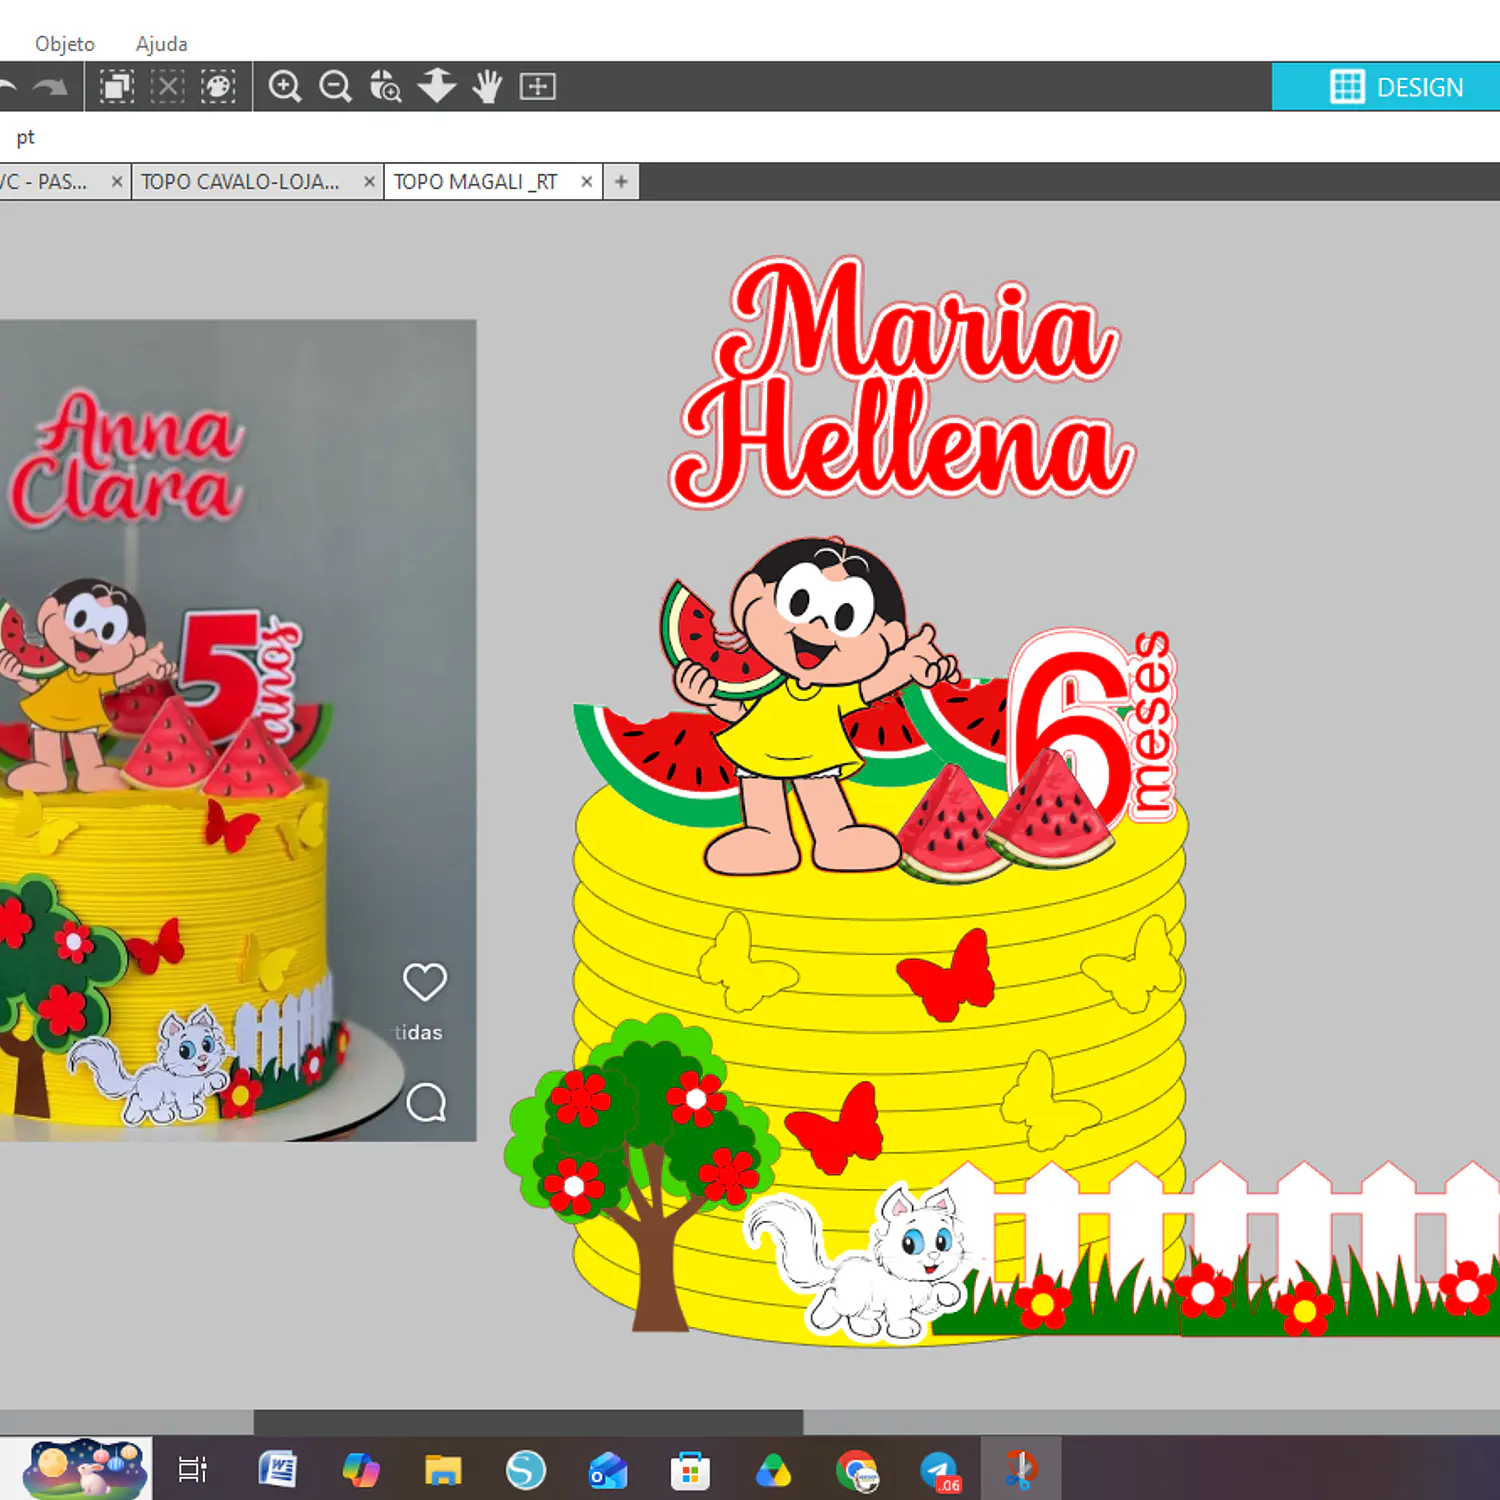
Task: Select the Zoom Selection tool
Action: [385, 87]
